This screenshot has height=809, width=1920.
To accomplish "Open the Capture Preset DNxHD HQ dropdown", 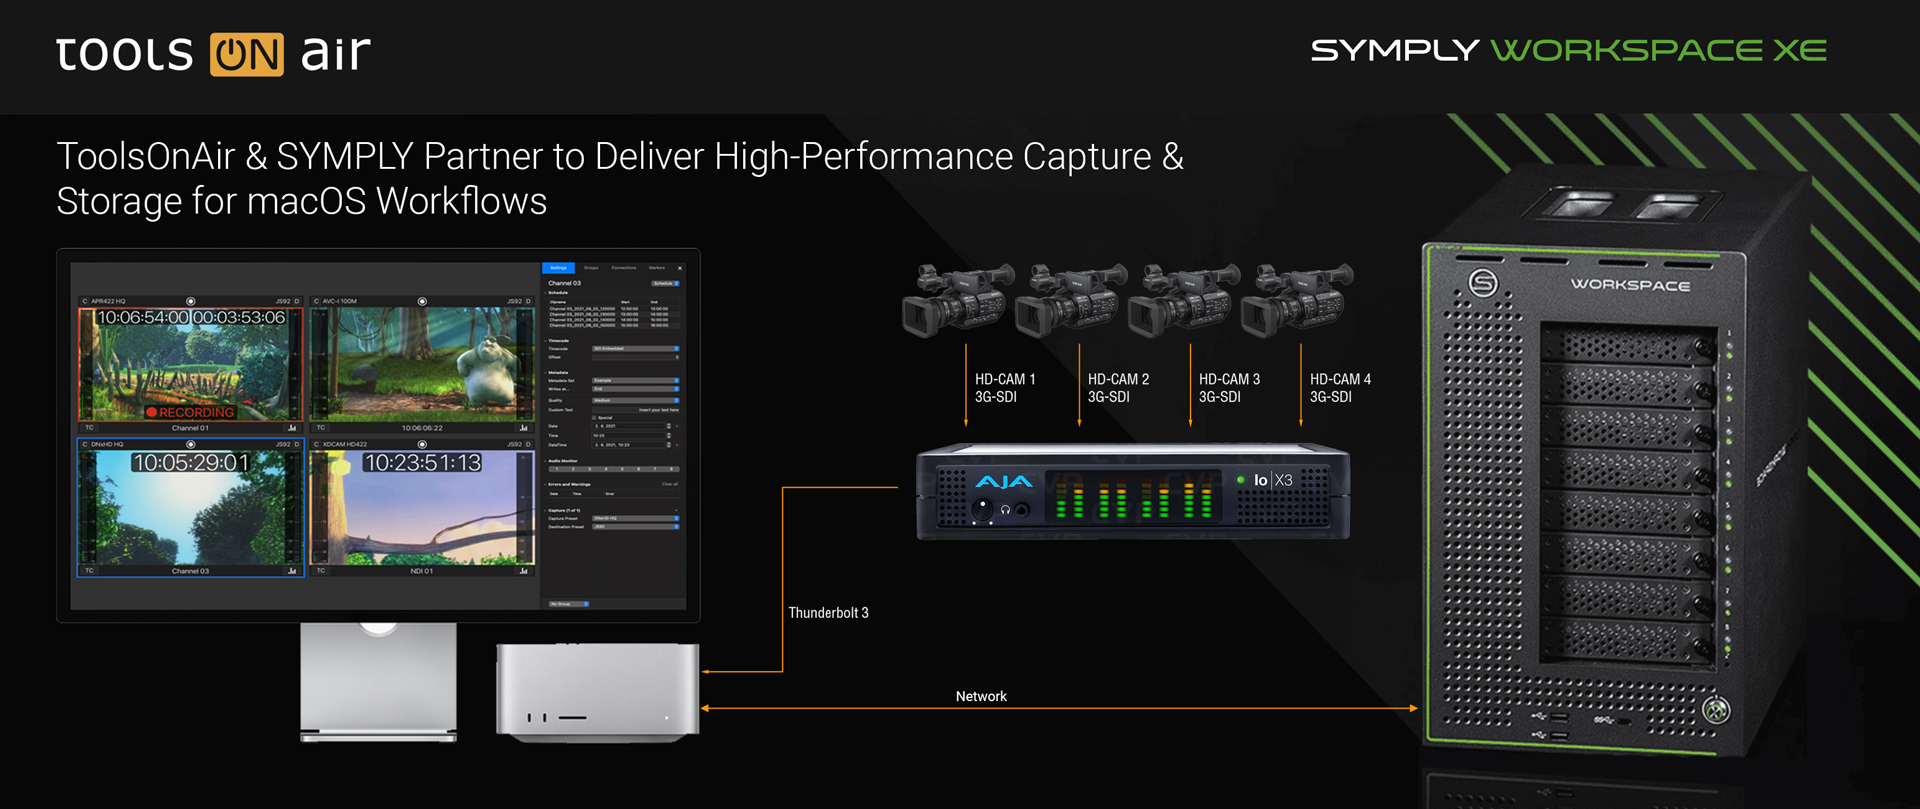I will (635, 518).
